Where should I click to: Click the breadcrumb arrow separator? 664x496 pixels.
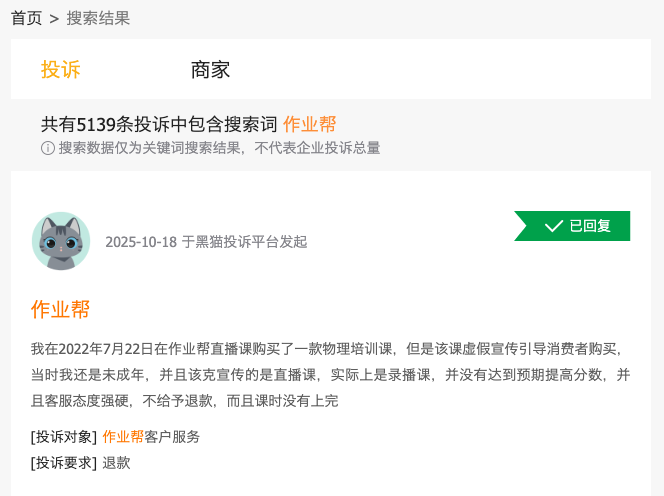coord(54,18)
